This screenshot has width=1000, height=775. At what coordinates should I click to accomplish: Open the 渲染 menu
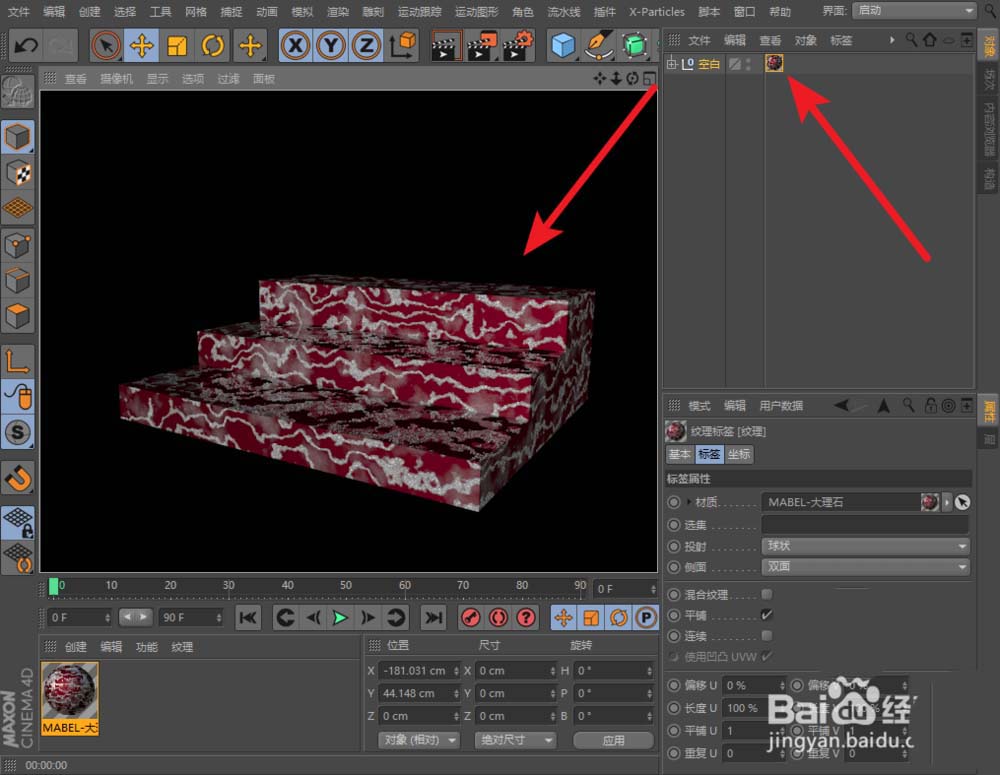coord(340,12)
